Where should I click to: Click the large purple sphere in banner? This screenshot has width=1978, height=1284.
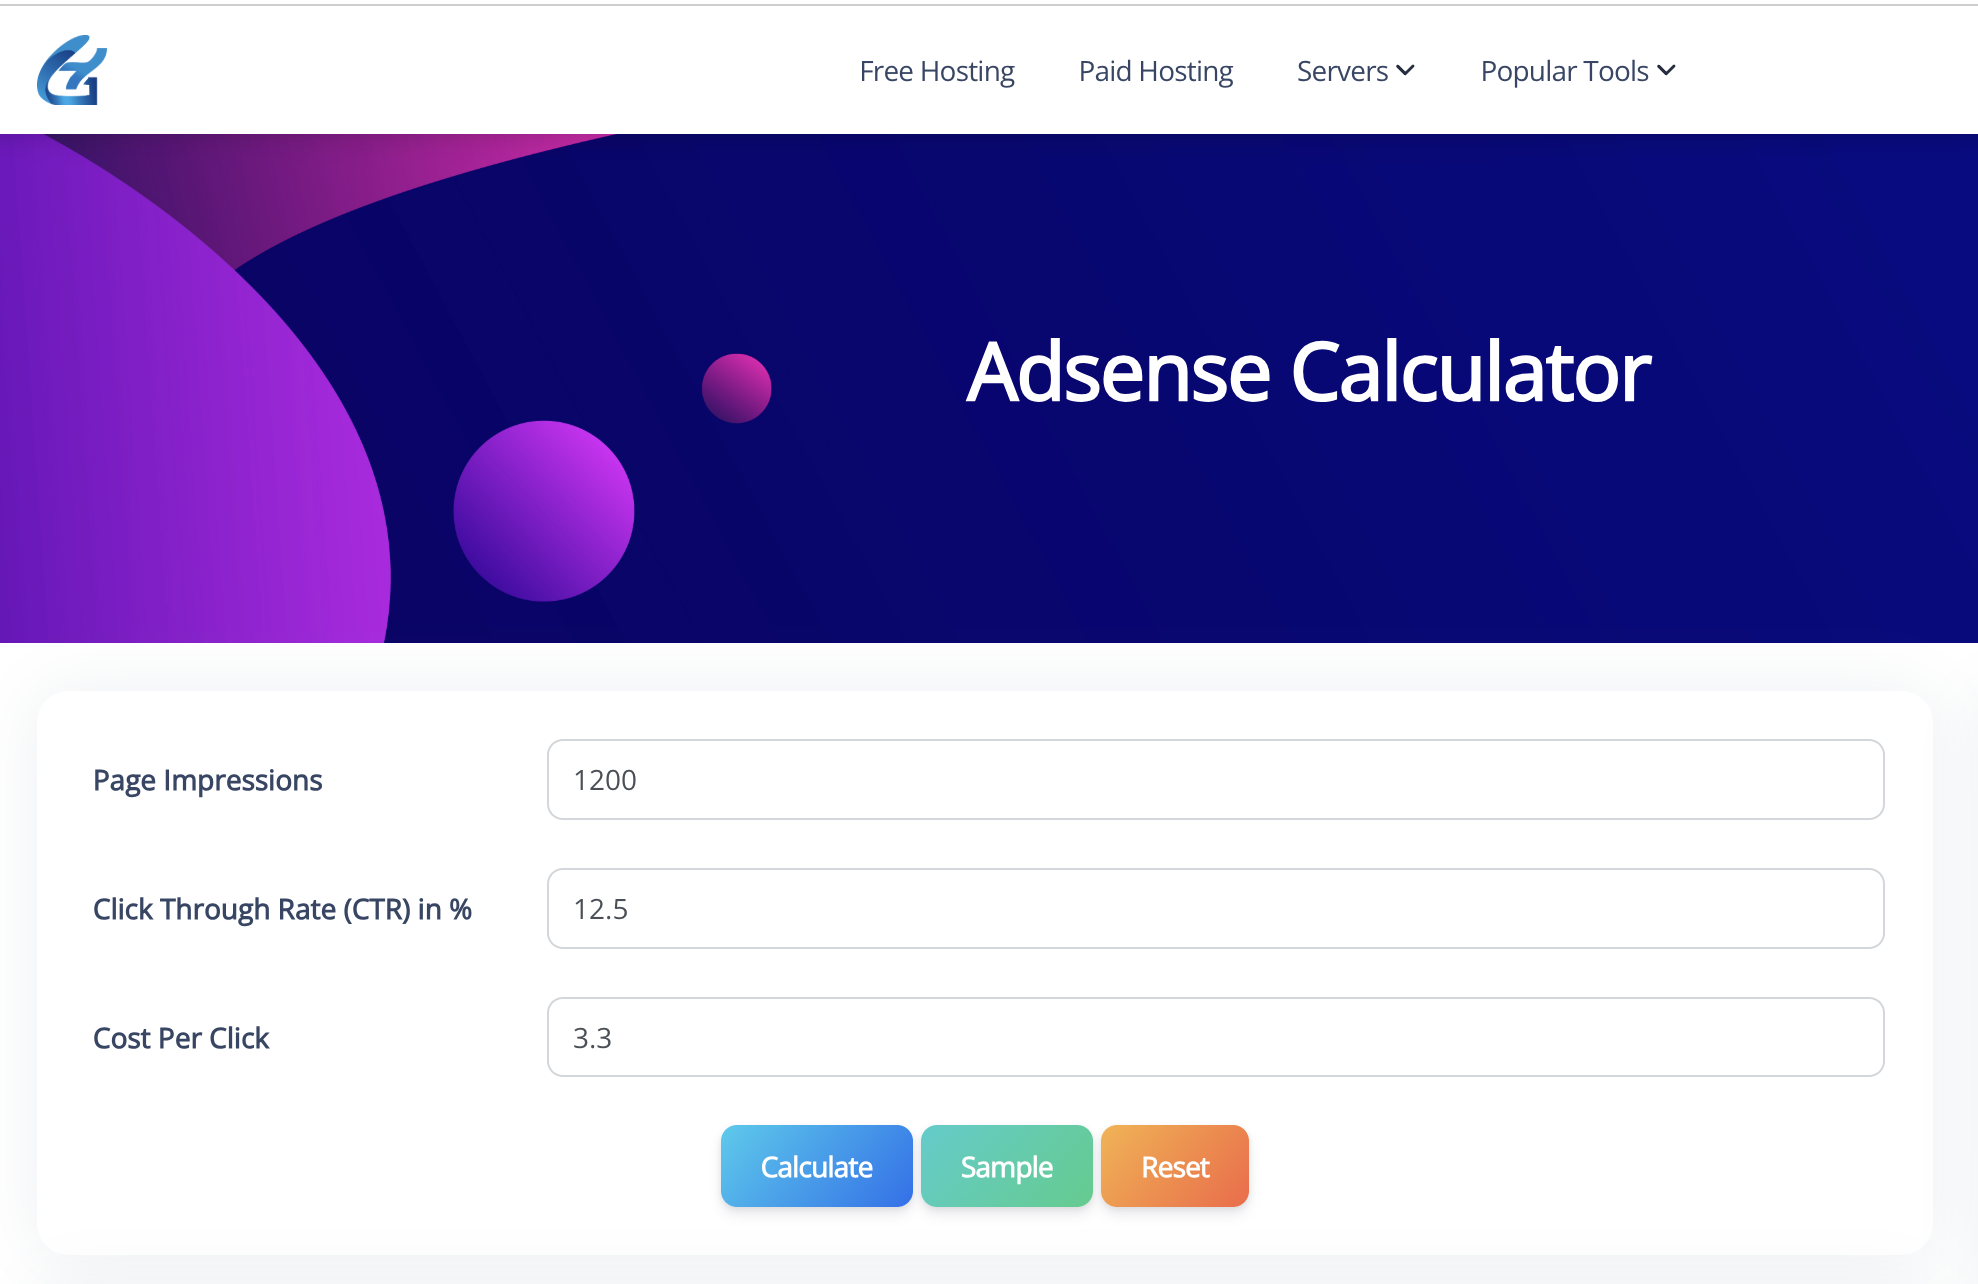(543, 511)
